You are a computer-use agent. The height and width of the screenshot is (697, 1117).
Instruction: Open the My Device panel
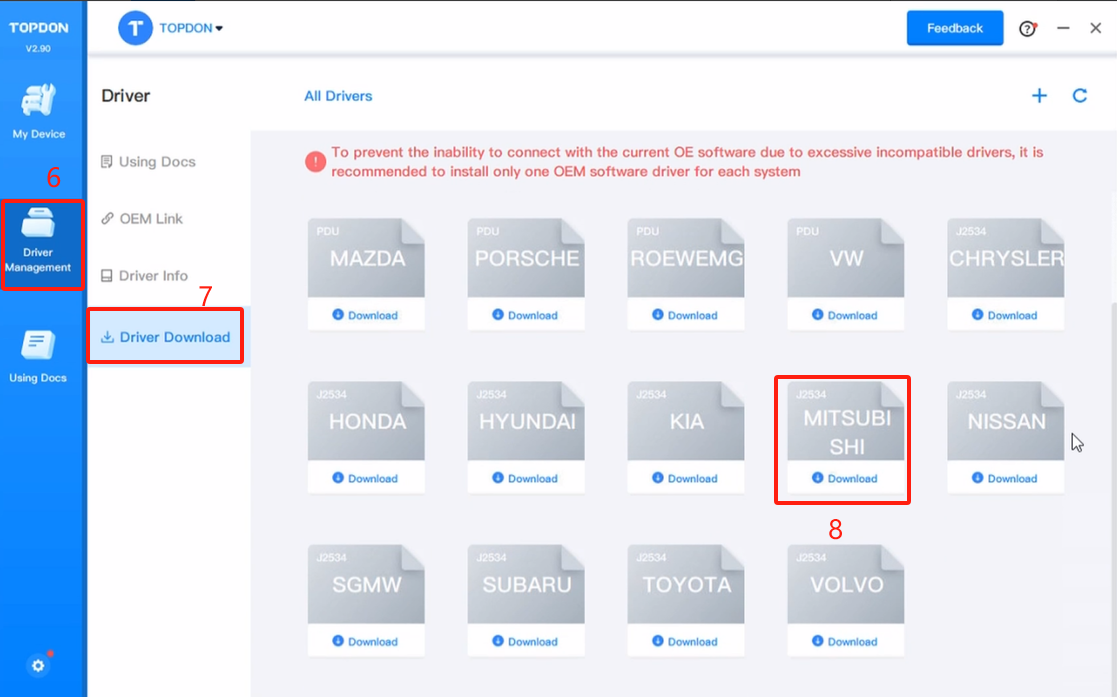[x=40, y=110]
